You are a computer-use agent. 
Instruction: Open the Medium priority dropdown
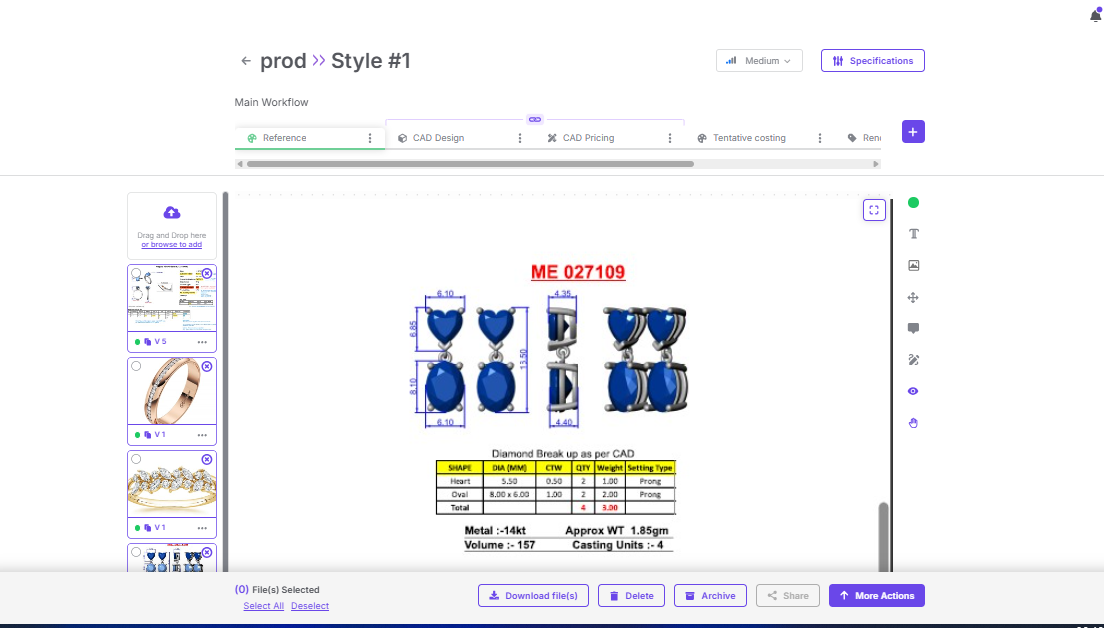coord(760,61)
